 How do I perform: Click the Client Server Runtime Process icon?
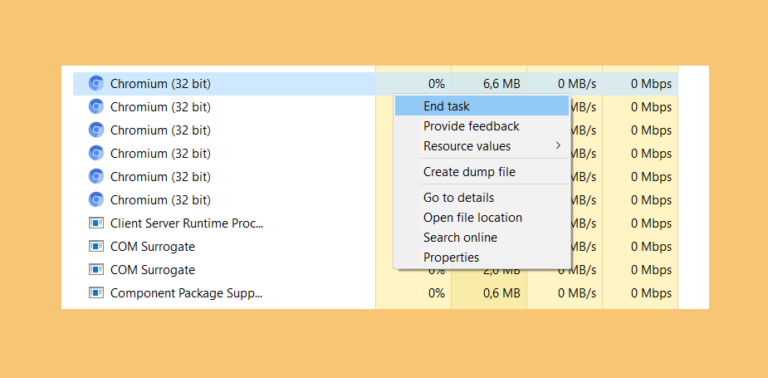click(x=96, y=223)
